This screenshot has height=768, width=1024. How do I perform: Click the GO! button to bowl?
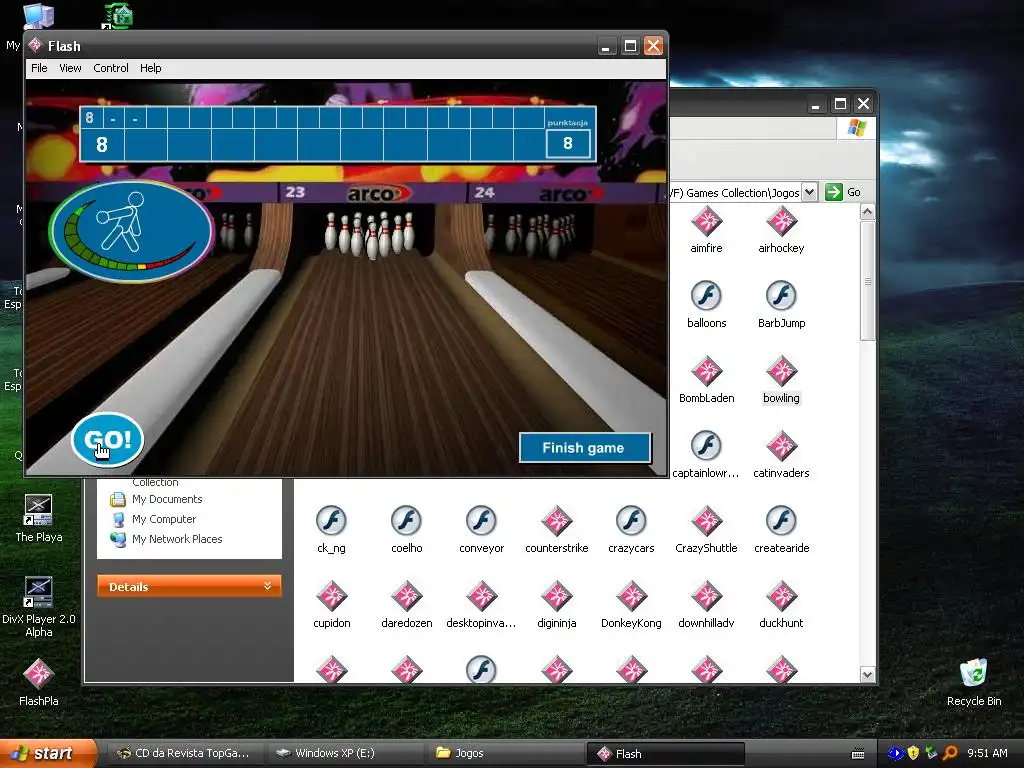[x=107, y=440]
